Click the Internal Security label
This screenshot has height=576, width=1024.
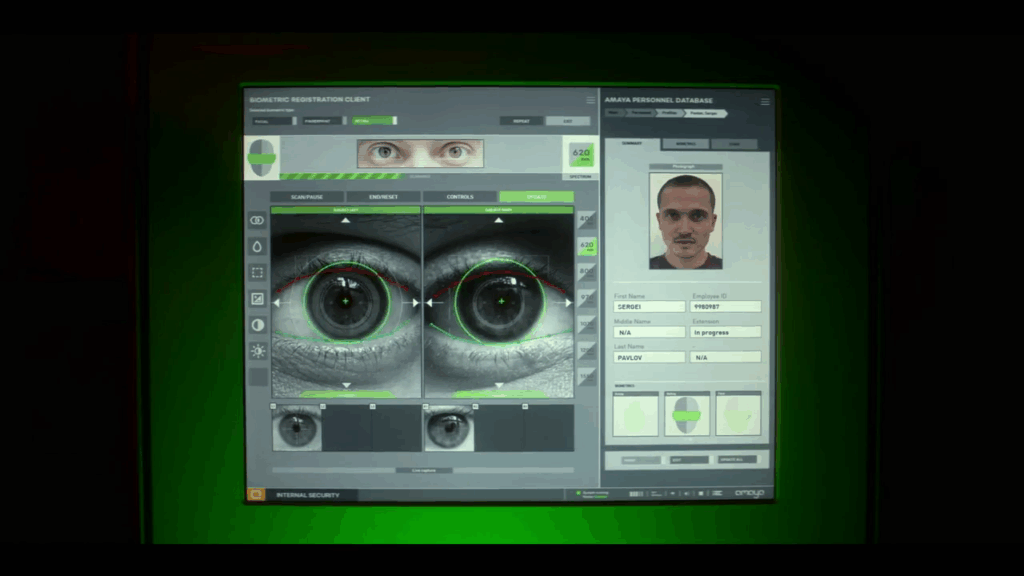pos(308,495)
